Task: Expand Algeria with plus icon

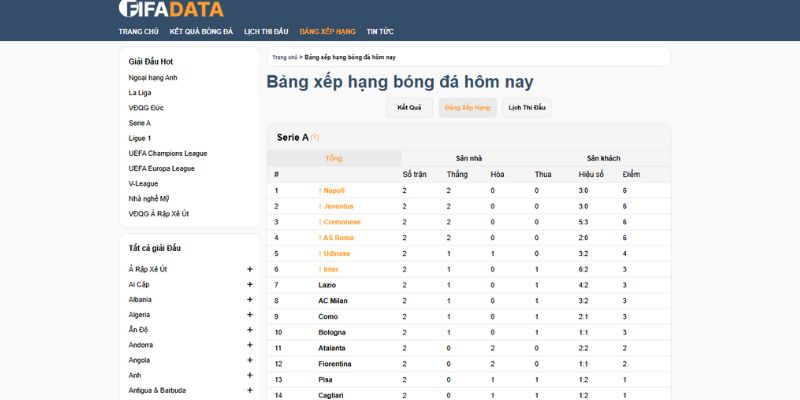Action: click(x=250, y=315)
